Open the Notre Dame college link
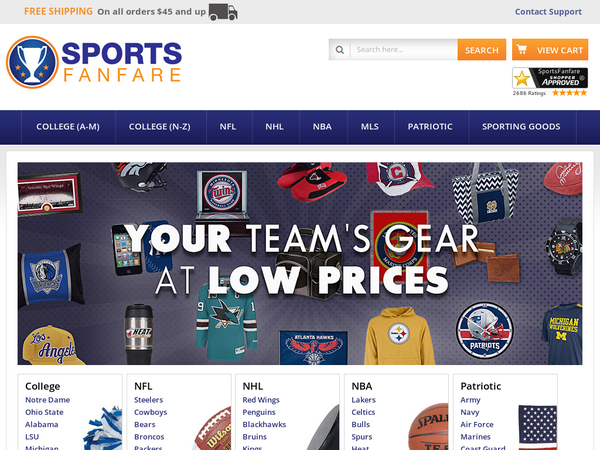600x450 pixels. tap(47, 400)
